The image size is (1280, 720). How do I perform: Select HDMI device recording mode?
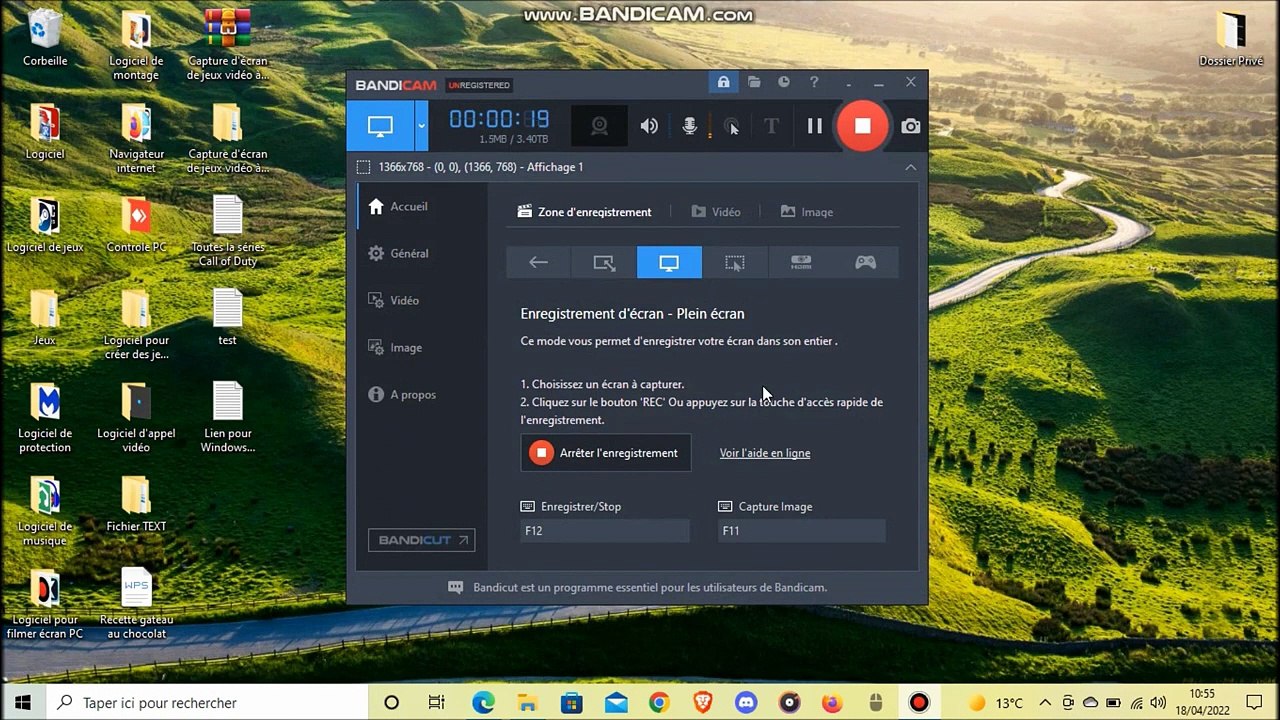click(x=800, y=262)
